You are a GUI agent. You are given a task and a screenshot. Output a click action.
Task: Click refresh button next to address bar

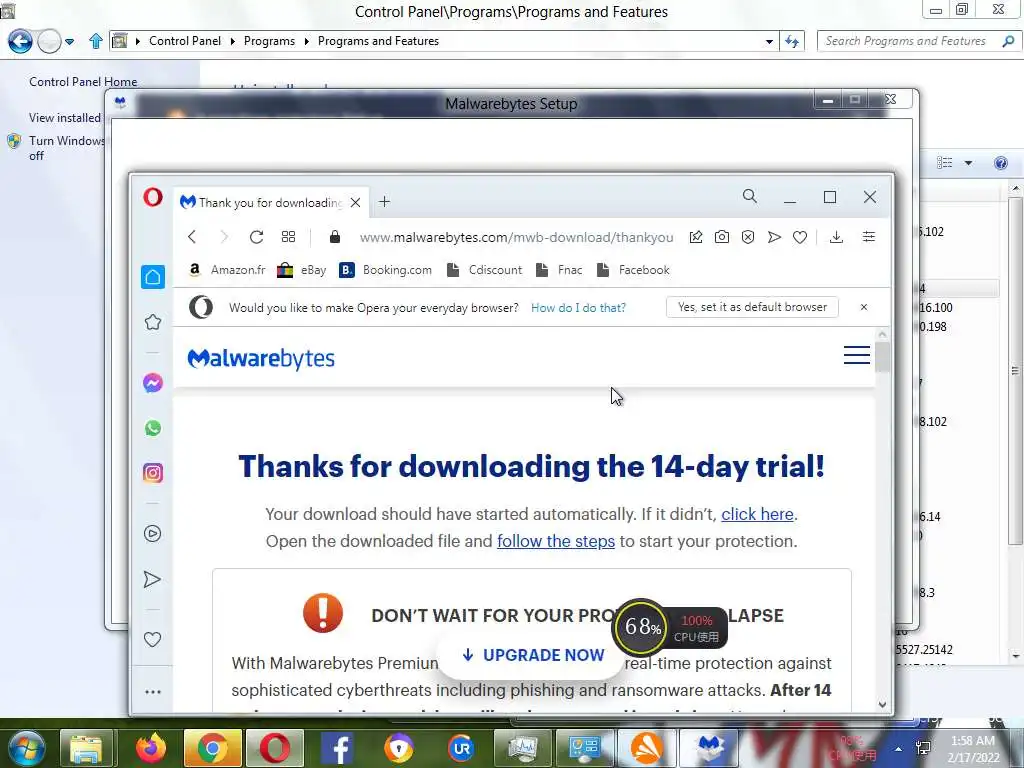click(x=792, y=41)
